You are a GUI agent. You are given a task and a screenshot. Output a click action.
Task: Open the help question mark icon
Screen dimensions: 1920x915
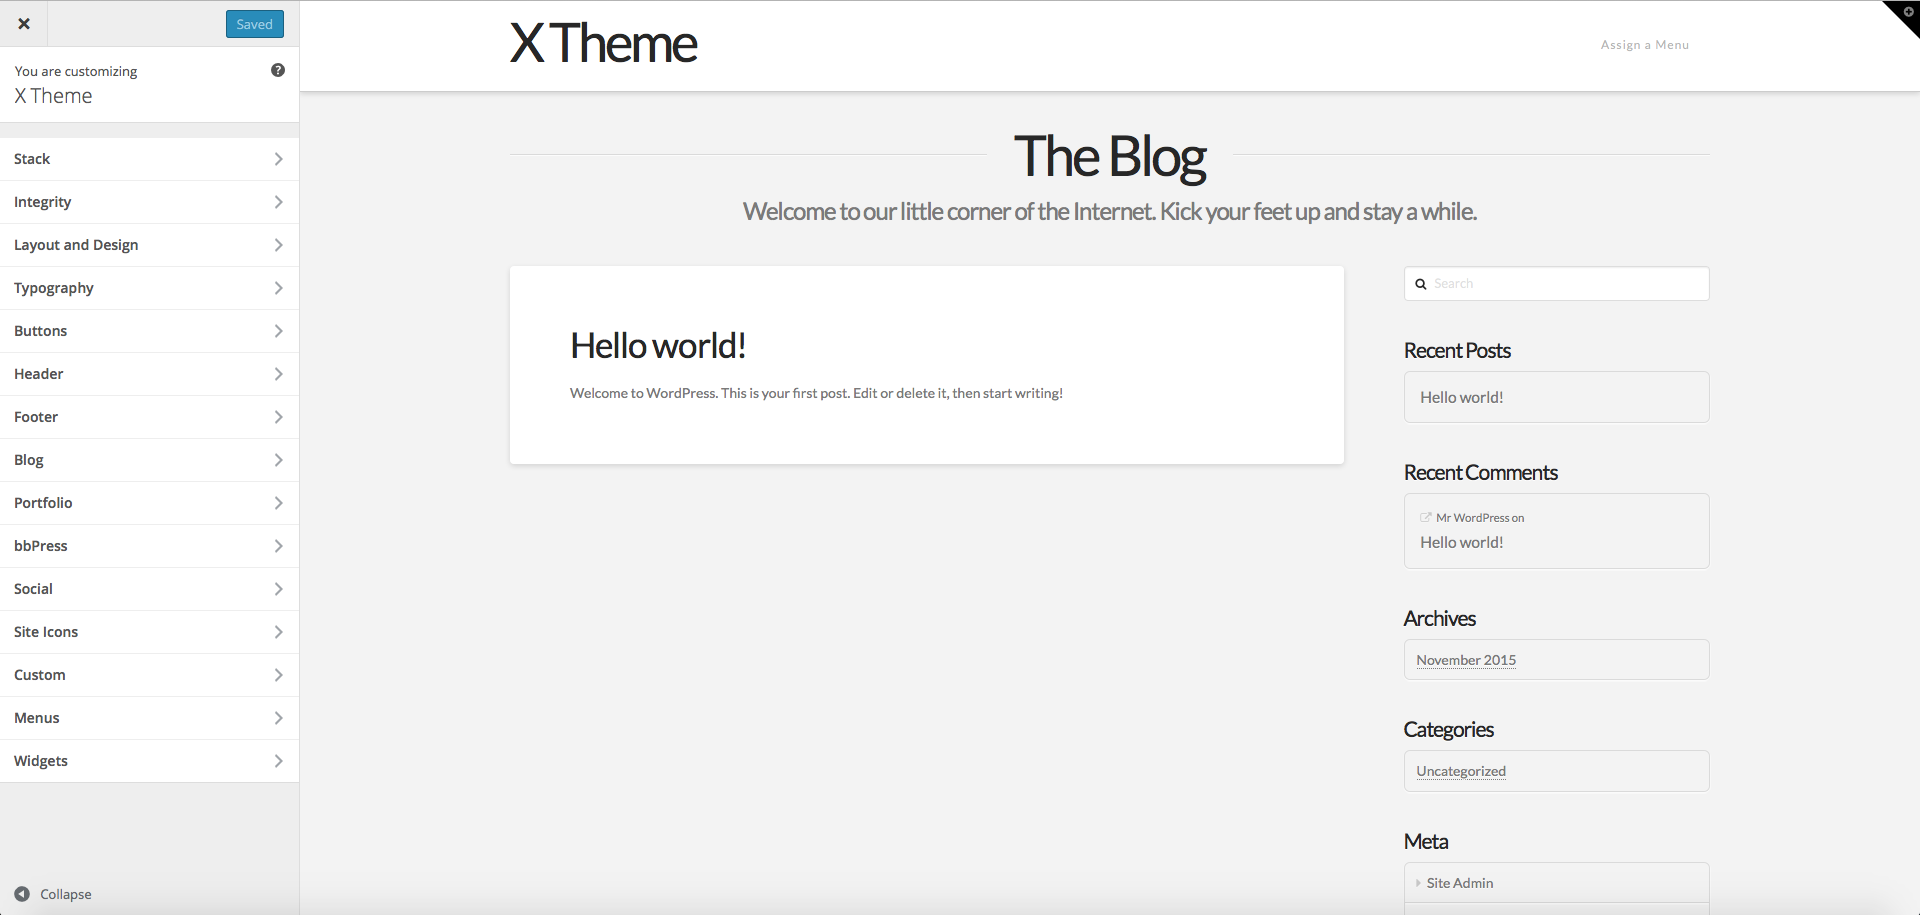(x=278, y=70)
